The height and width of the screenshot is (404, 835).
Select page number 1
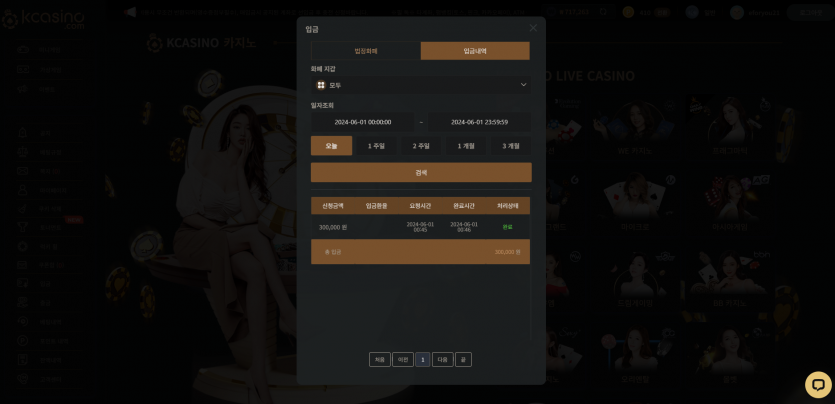point(423,360)
